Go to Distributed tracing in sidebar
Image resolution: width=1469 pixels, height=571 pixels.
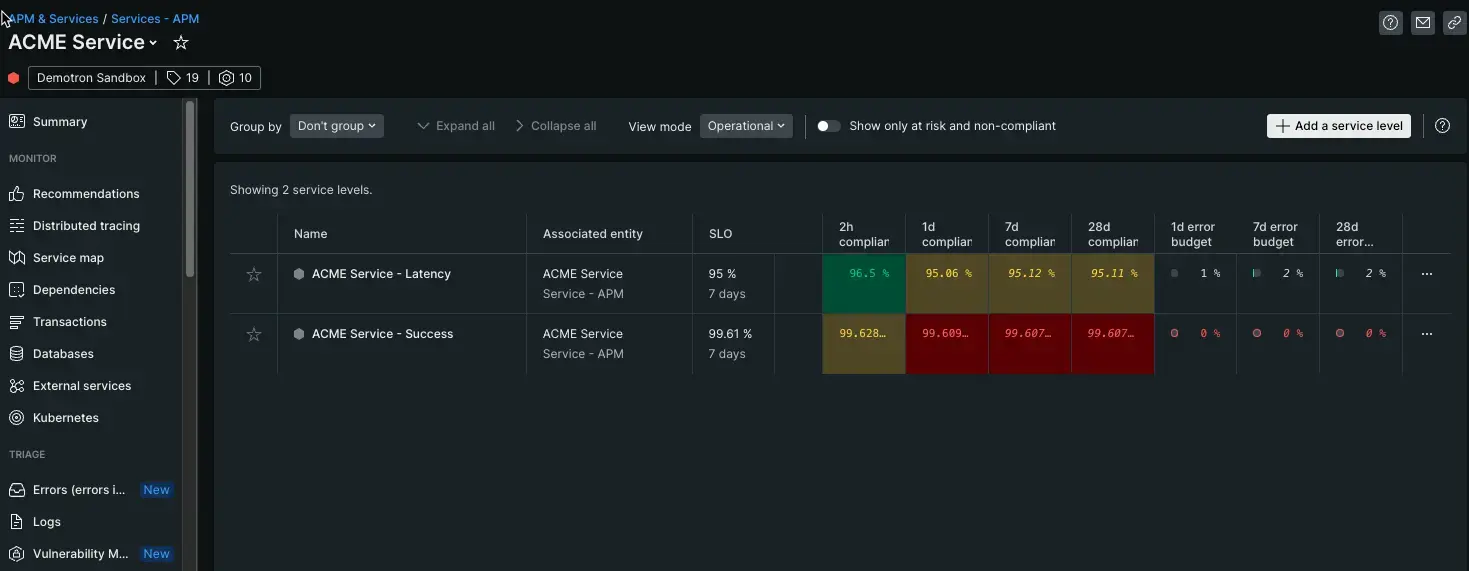coord(86,226)
